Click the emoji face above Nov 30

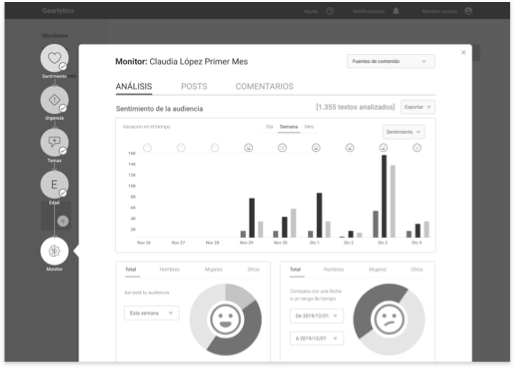point(282,148)
